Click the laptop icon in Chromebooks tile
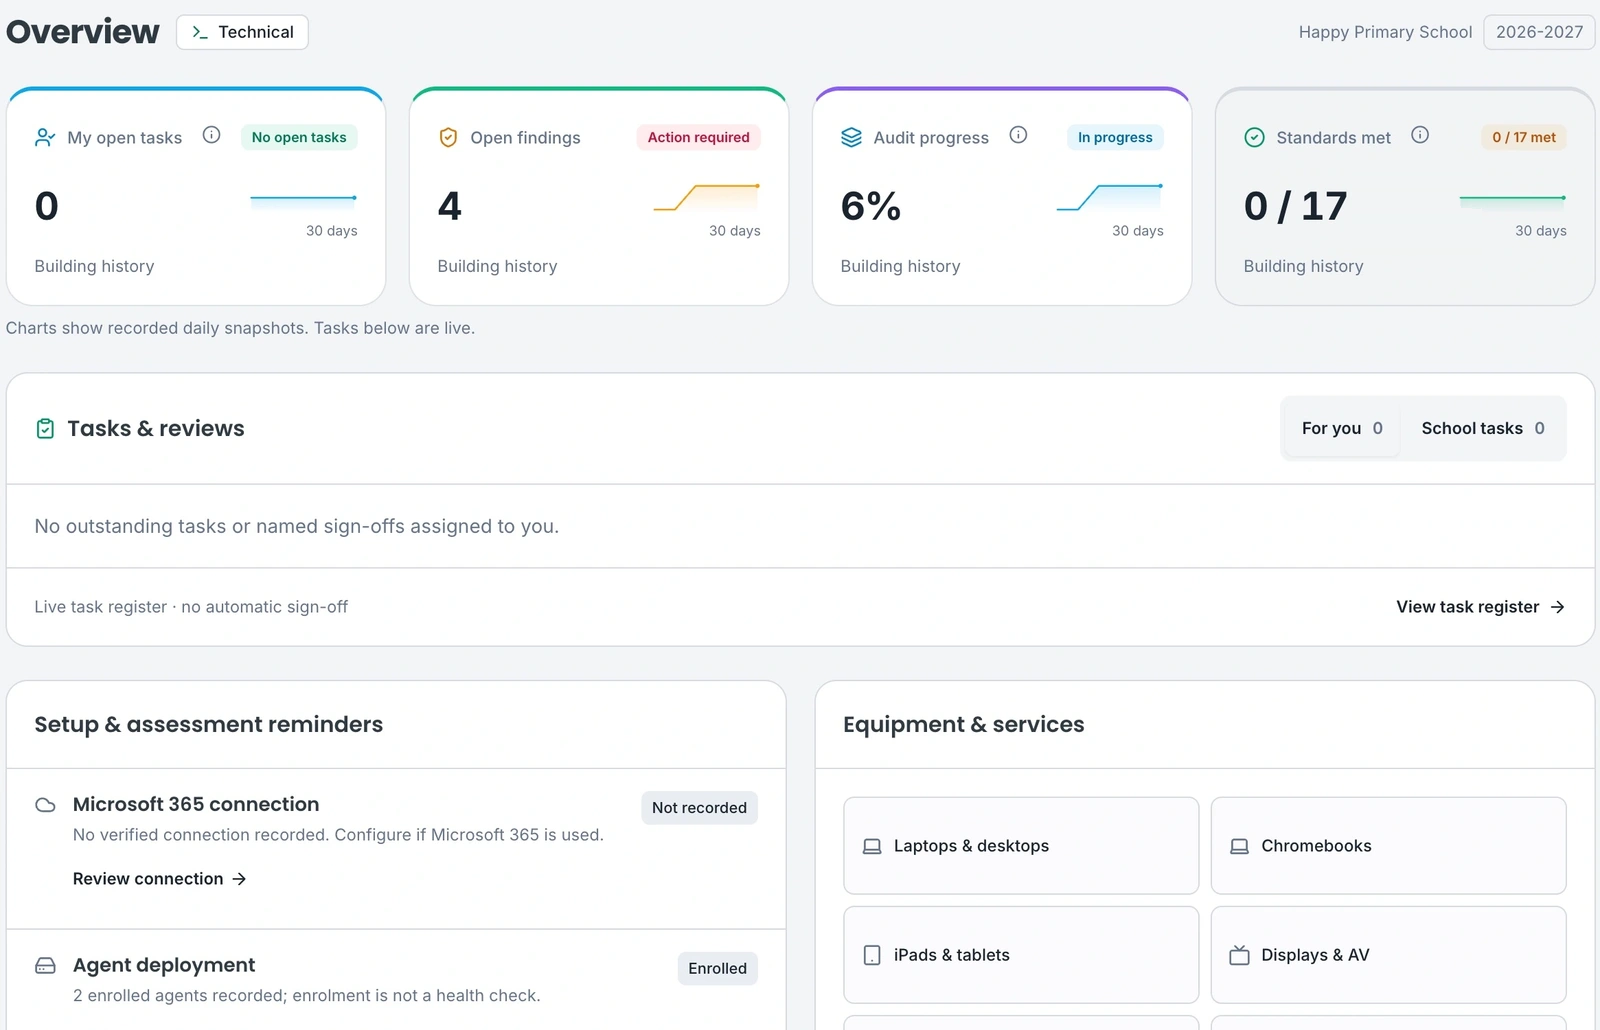The image size is (1600, 1030). pos(1239,846)
